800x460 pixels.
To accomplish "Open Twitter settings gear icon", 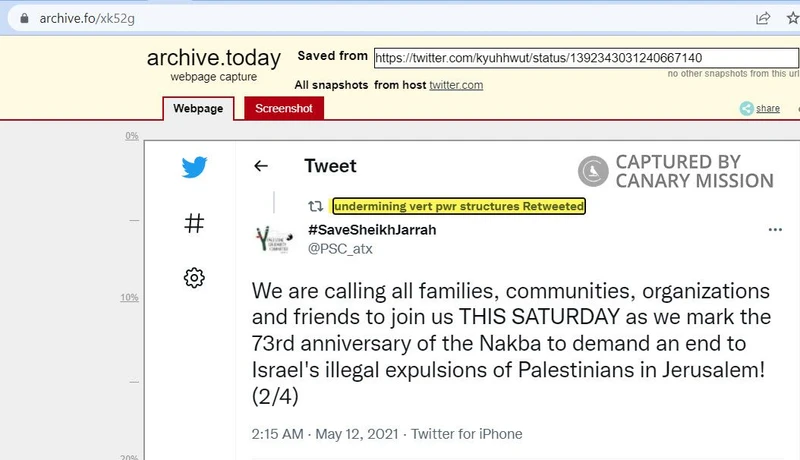I will (x=194, y=278).
